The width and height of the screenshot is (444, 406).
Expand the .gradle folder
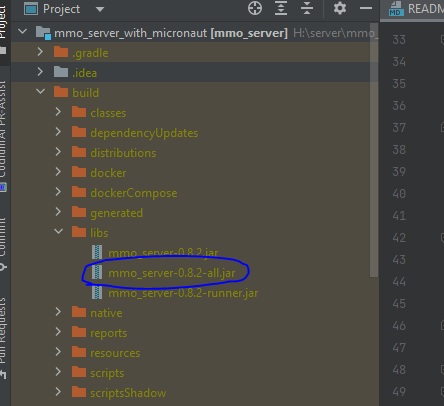[x=40, y=52]
